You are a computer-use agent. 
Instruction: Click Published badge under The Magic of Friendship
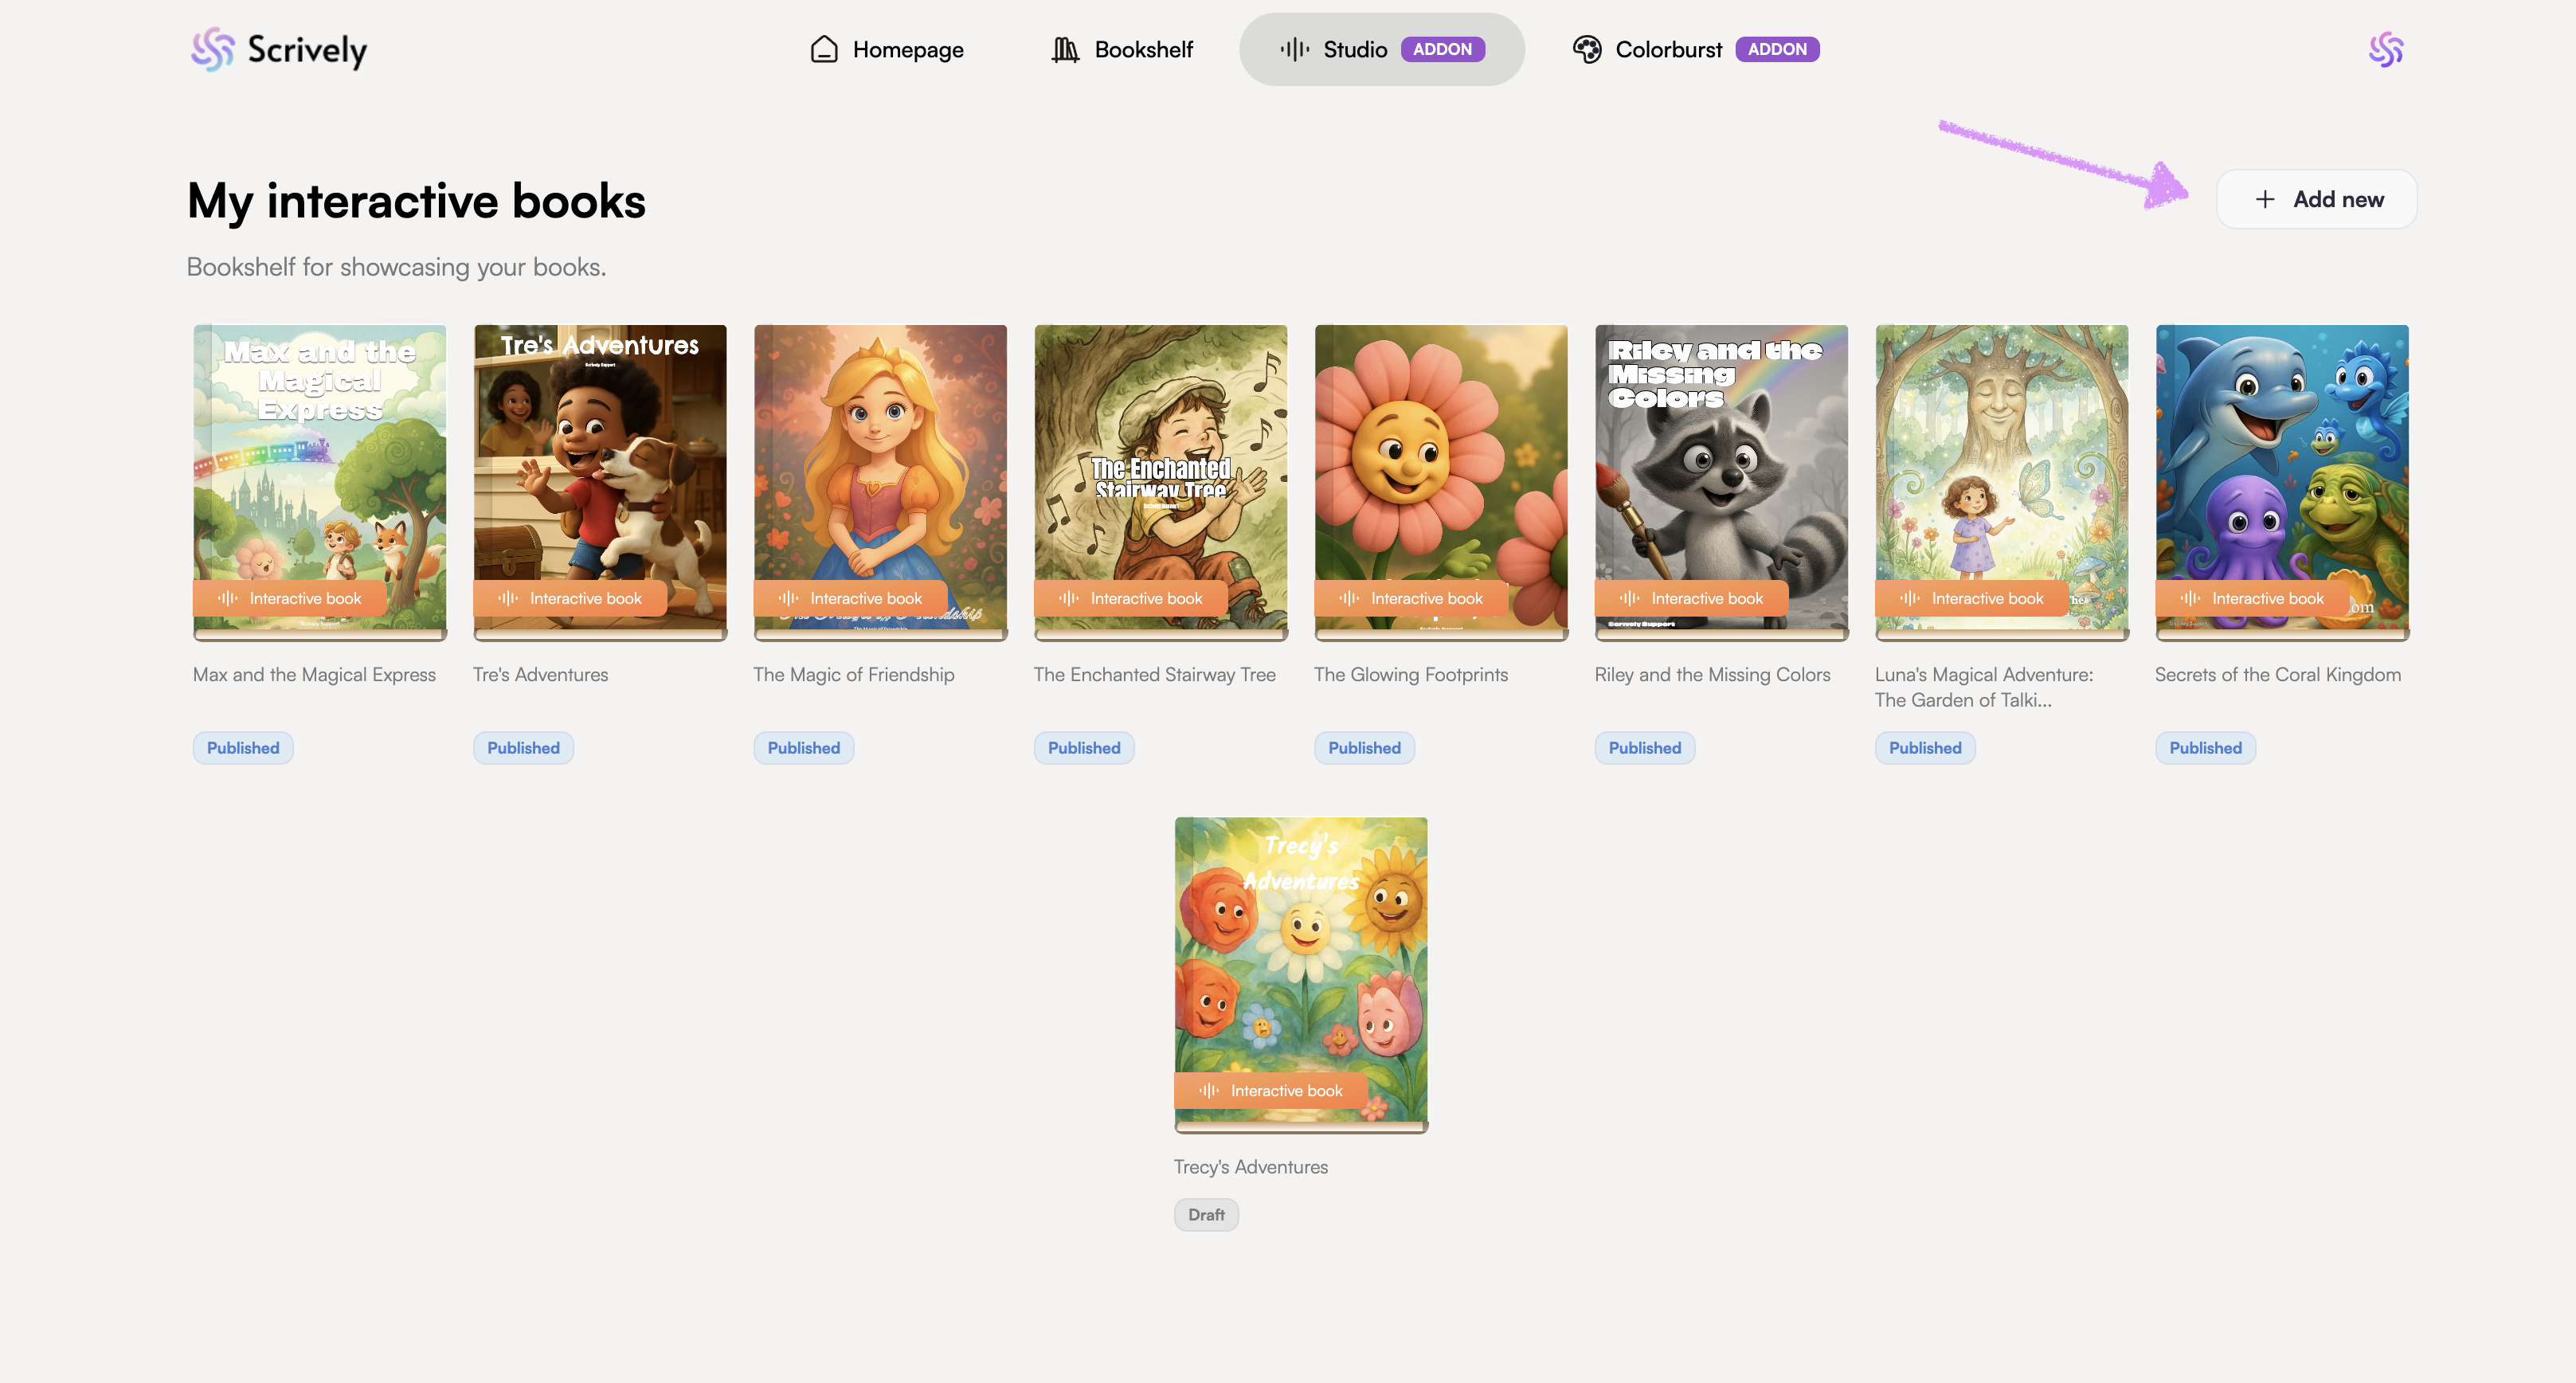803,747
